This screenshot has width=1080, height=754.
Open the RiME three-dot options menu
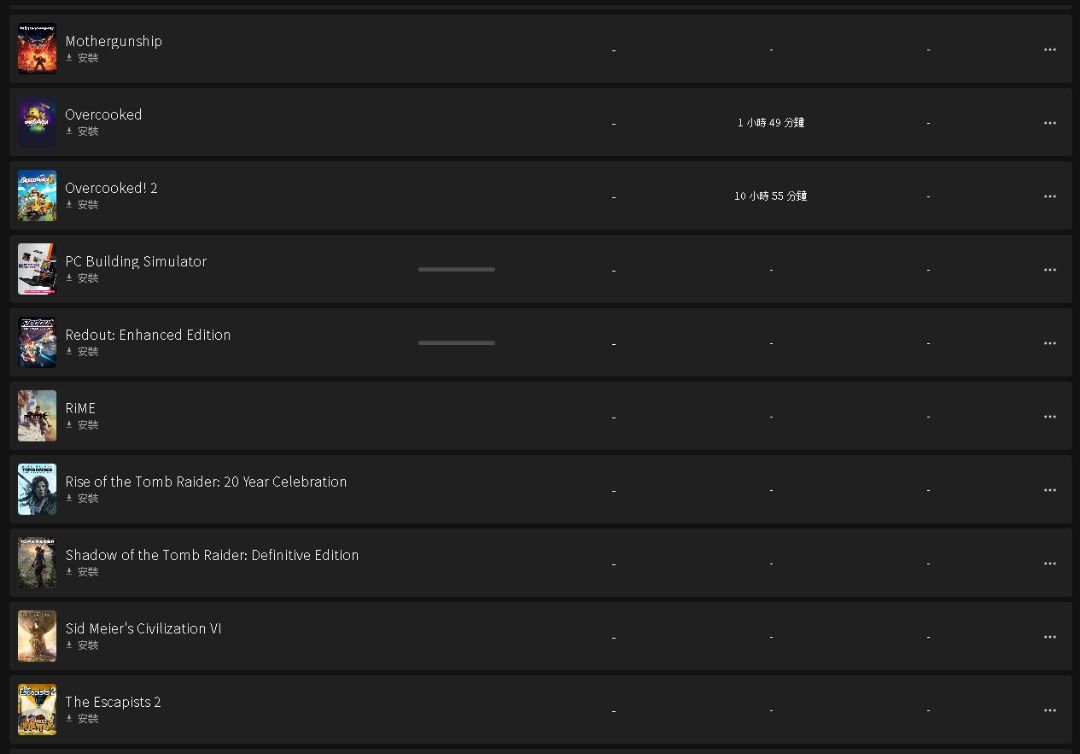(x=1049, y=417)
